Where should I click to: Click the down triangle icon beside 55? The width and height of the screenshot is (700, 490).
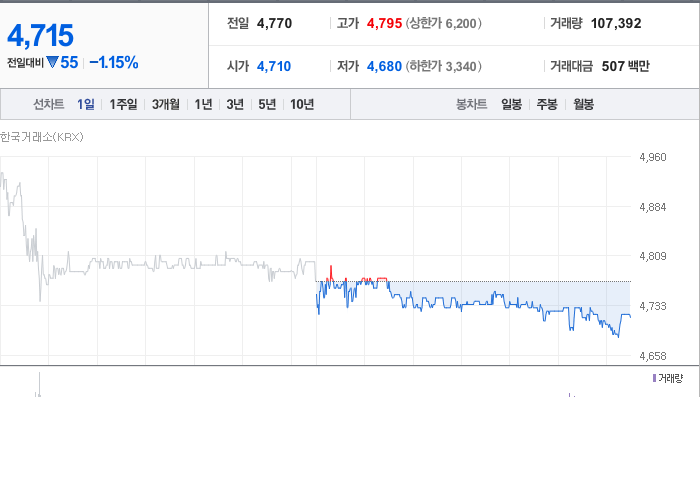(53, 62)
